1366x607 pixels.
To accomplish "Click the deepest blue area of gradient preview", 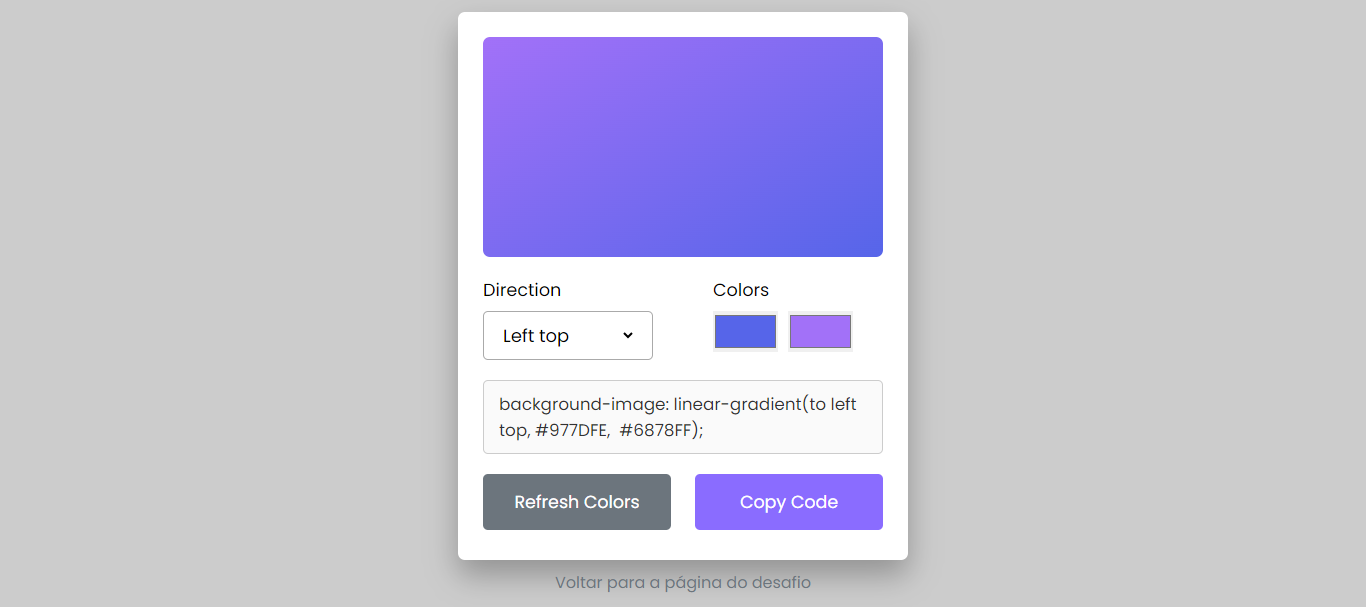I will [x=870, y=245].
